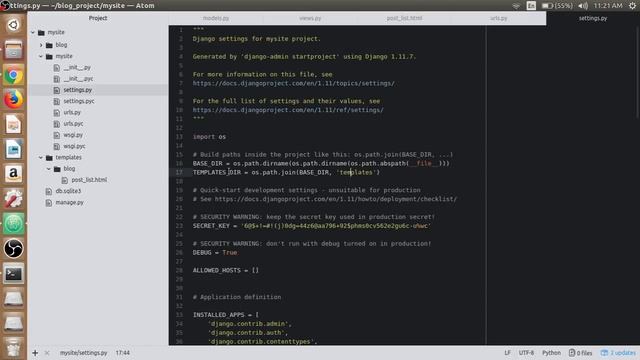Select settings.py in the tree
The image size is (640, 360).
[x=78, y=90]
